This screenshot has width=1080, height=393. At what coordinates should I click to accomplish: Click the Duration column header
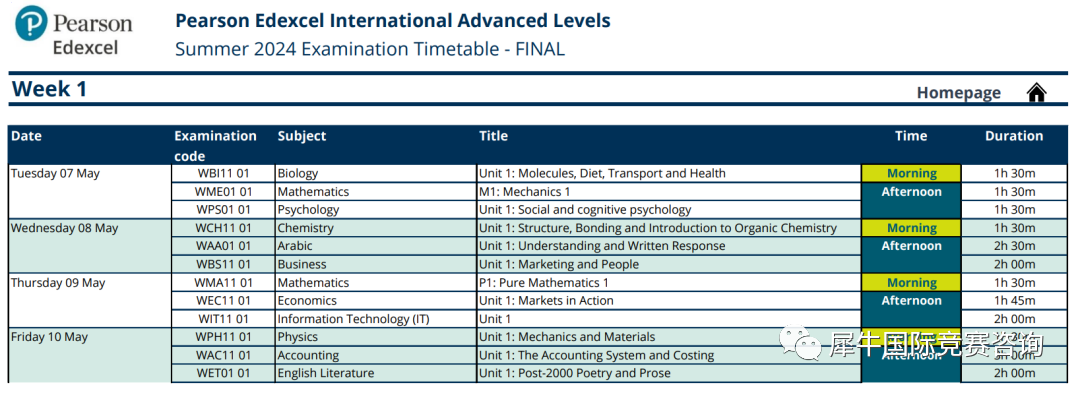1014,136
